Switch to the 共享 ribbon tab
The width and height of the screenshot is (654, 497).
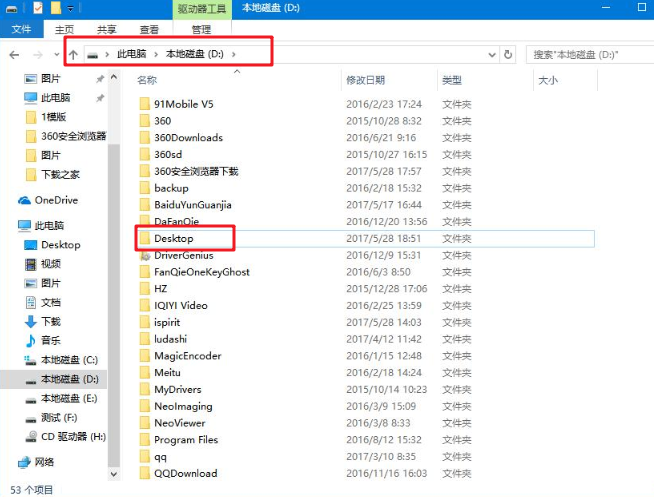106,30
